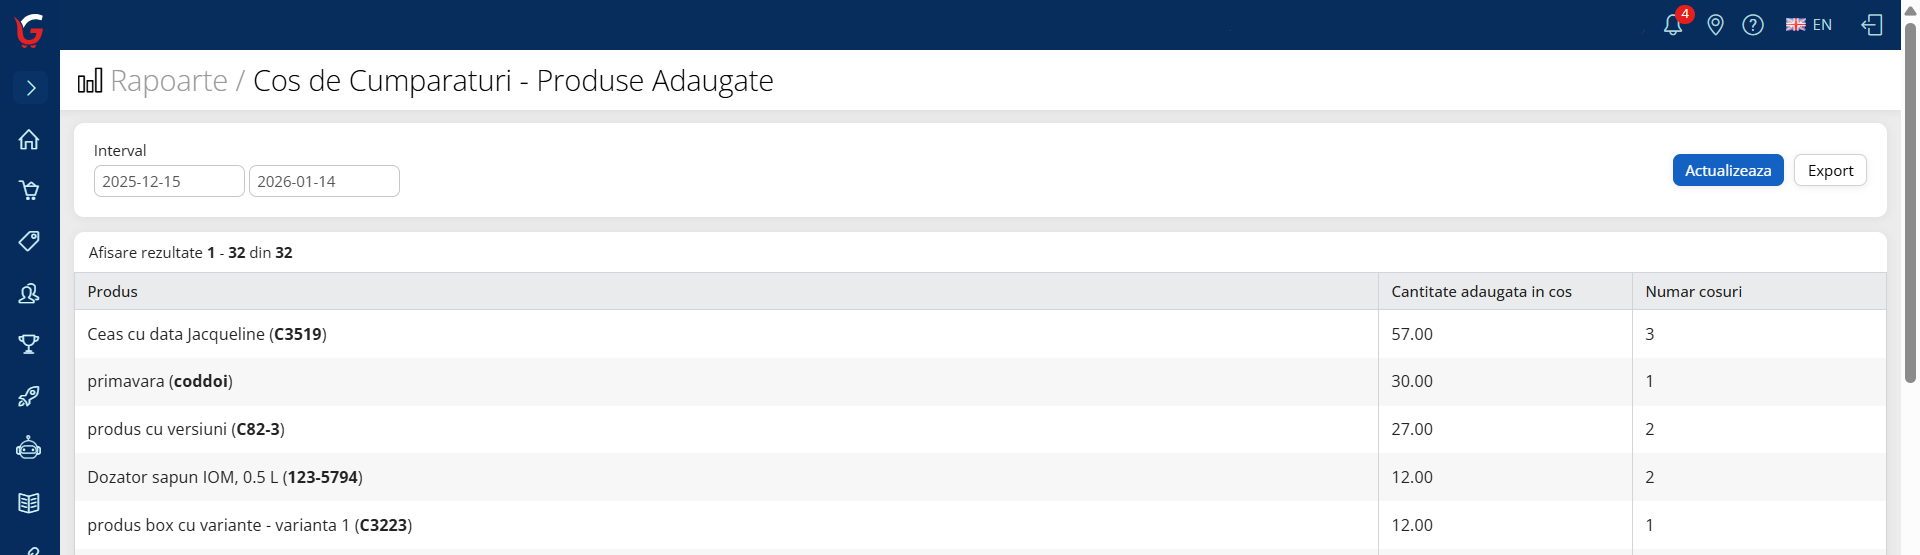Click the logout icon
This screenshot has width=1920, height=555.
point(1872,25)
